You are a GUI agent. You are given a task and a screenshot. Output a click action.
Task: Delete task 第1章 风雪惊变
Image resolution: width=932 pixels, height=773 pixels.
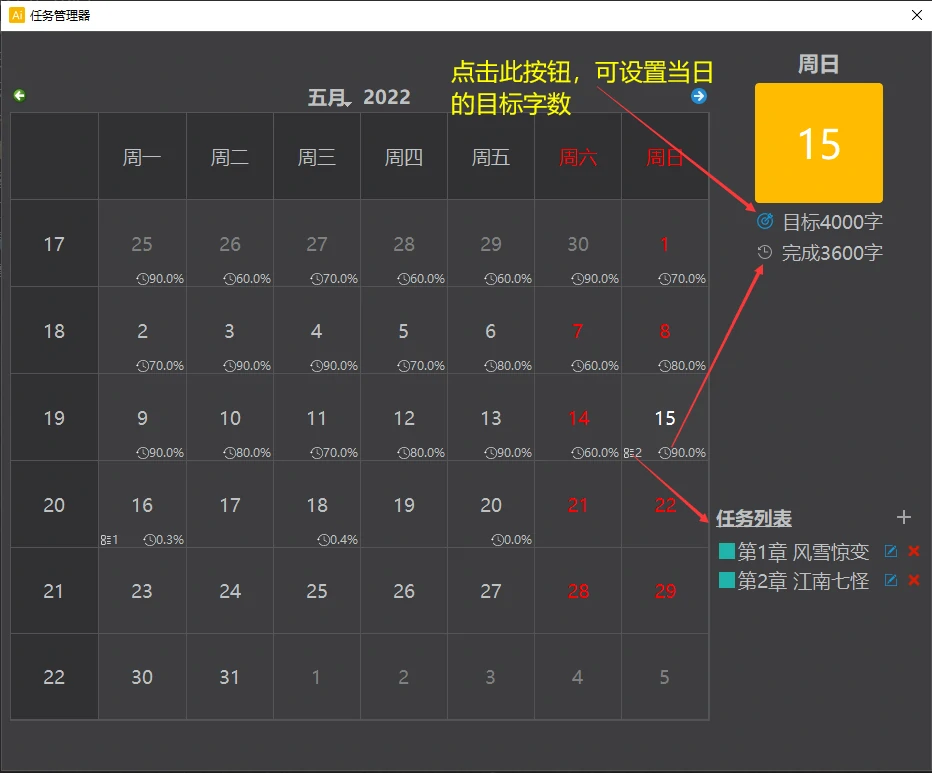(914, 551)
